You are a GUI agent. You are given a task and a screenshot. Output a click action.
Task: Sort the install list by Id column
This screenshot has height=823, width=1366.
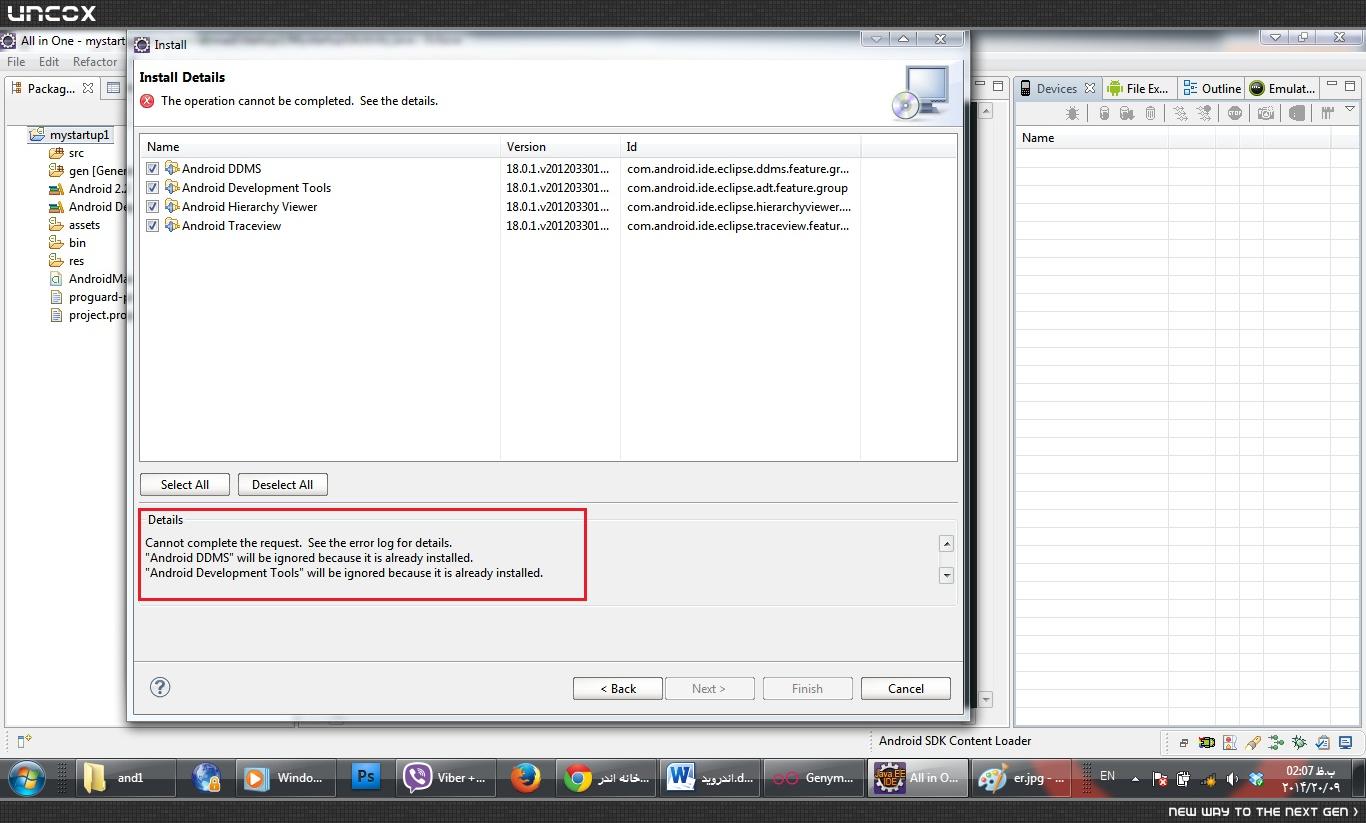tap(740, 147)
